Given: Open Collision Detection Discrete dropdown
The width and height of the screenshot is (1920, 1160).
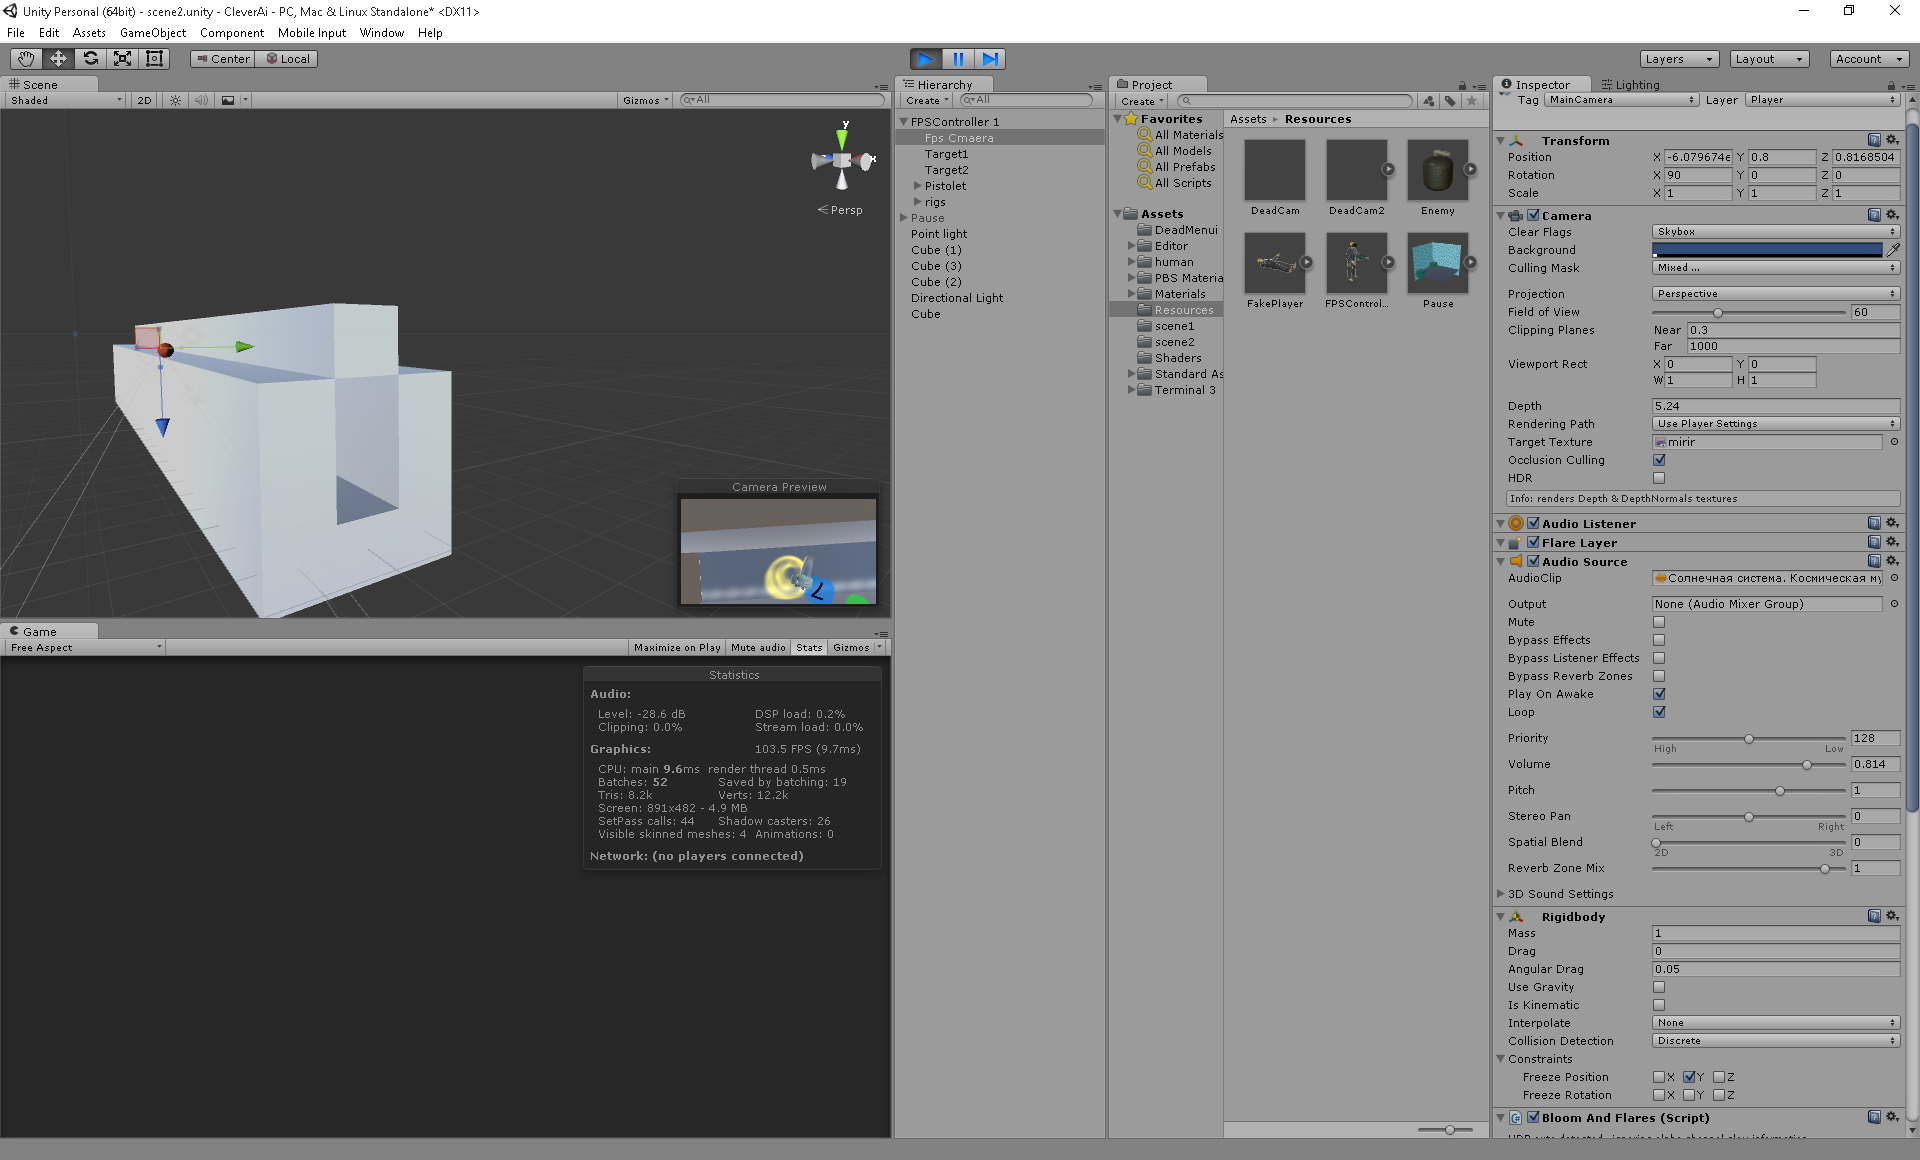Looking at the screenshot, I should [1775, 1041].
